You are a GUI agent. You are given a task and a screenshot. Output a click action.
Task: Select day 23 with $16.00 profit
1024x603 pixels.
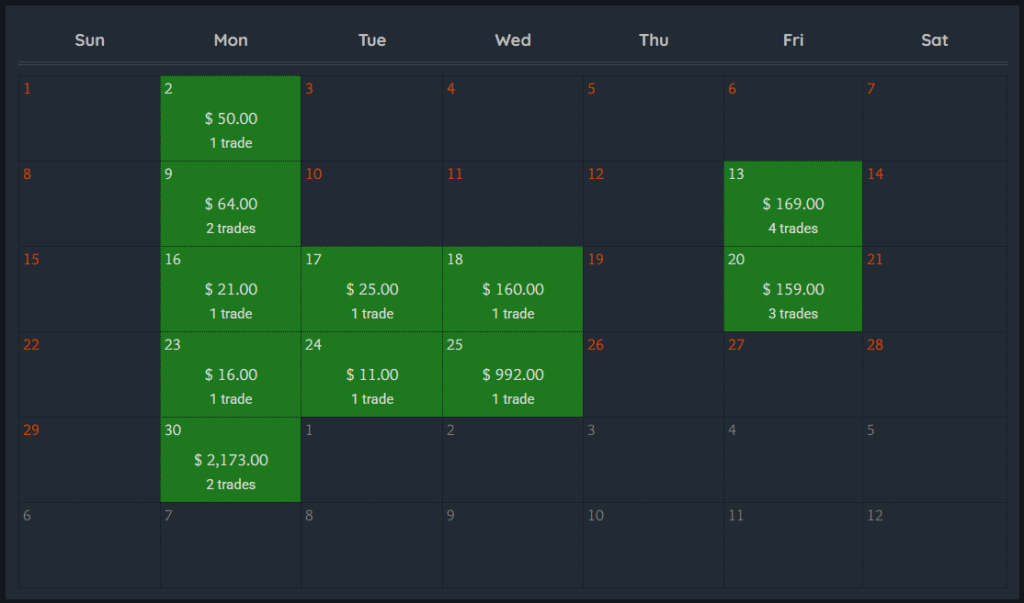(230, 375)
